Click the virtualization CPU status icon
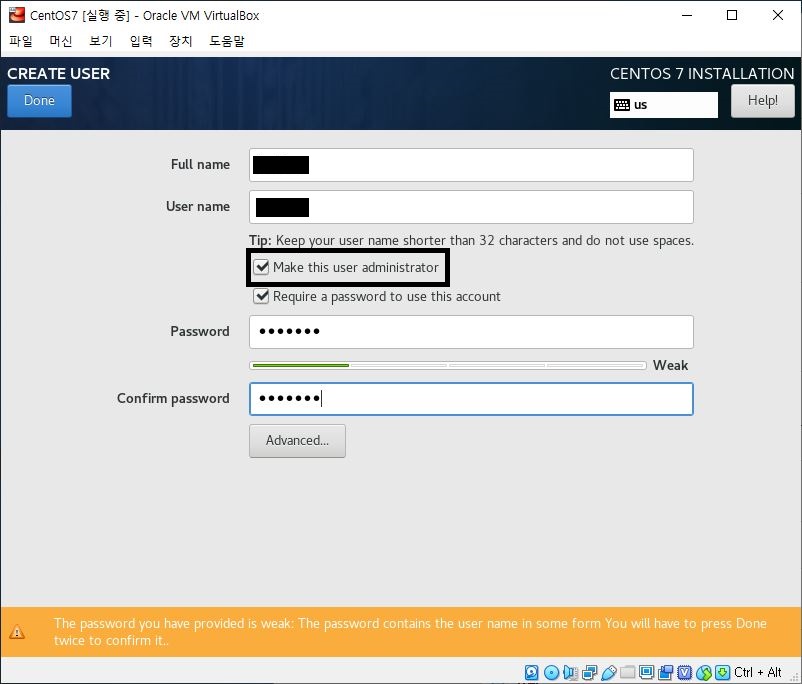This screenshot has width=802, height=684. [x=685, y=672]
